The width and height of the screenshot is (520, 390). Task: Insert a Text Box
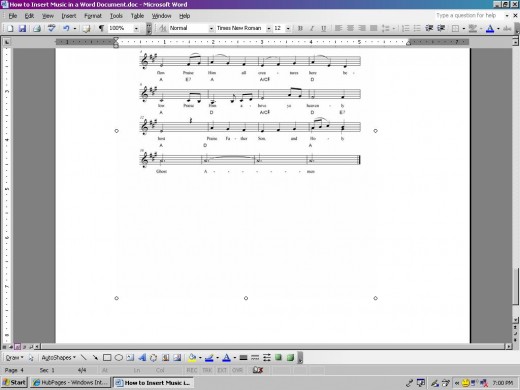[x=130, y=358]
